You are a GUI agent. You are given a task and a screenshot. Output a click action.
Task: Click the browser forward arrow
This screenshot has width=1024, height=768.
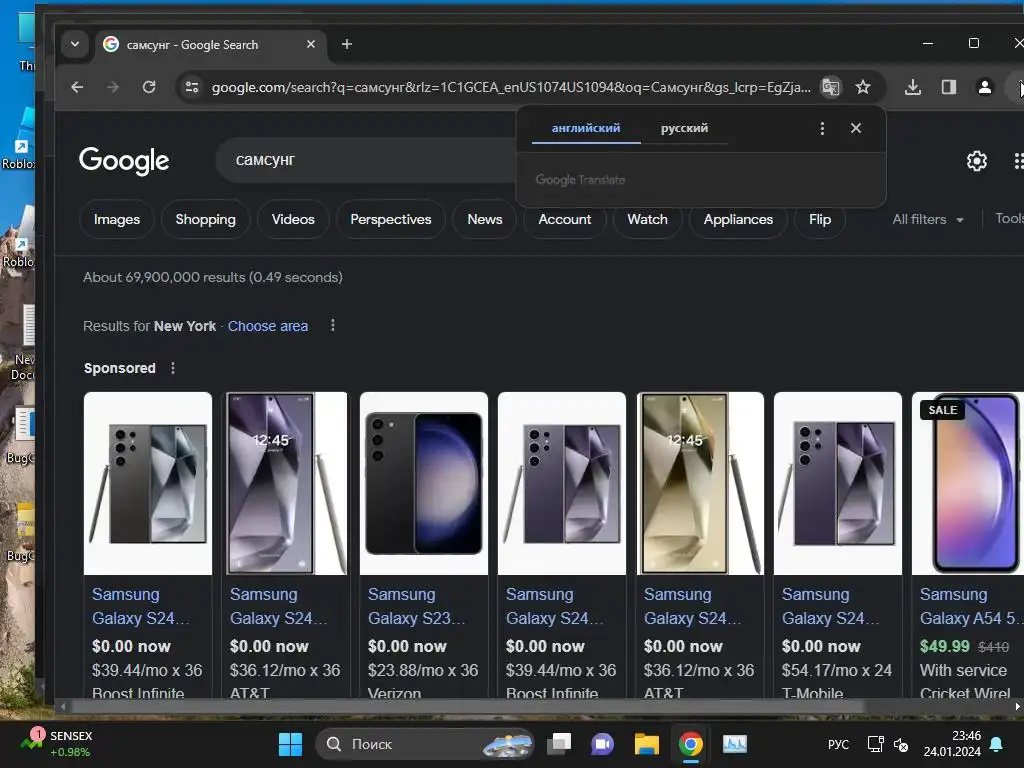click(113, 87)
